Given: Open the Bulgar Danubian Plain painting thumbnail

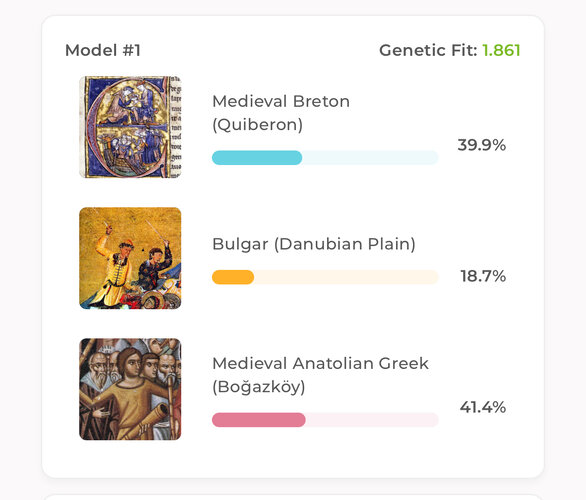Looking at the screenshot, I should pos(130,258).
